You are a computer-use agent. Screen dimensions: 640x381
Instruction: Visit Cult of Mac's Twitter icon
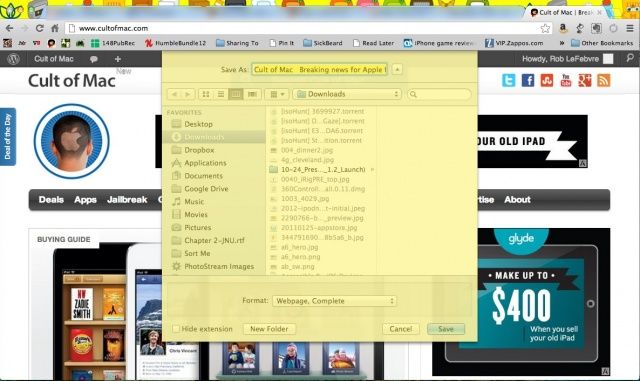pyautogui.click(x=509, y=80)
